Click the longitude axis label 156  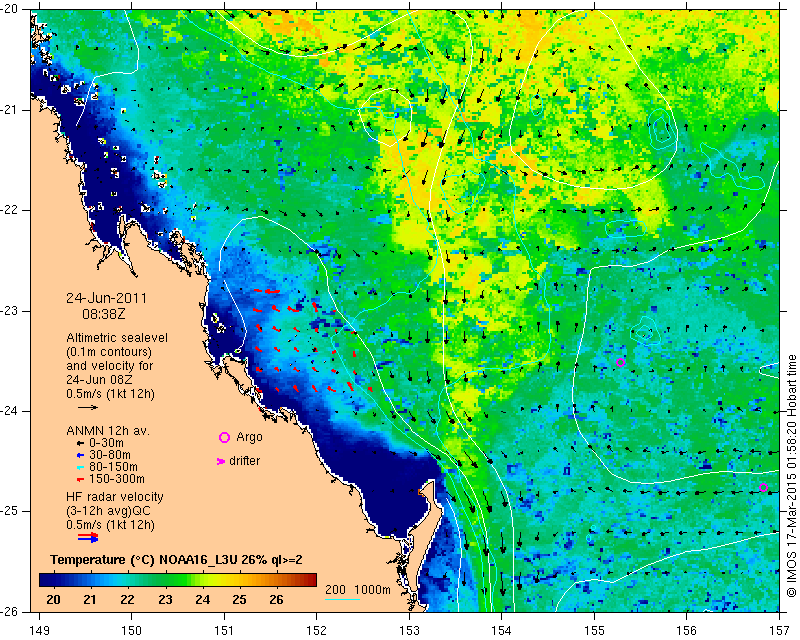(x=687, y=631)
